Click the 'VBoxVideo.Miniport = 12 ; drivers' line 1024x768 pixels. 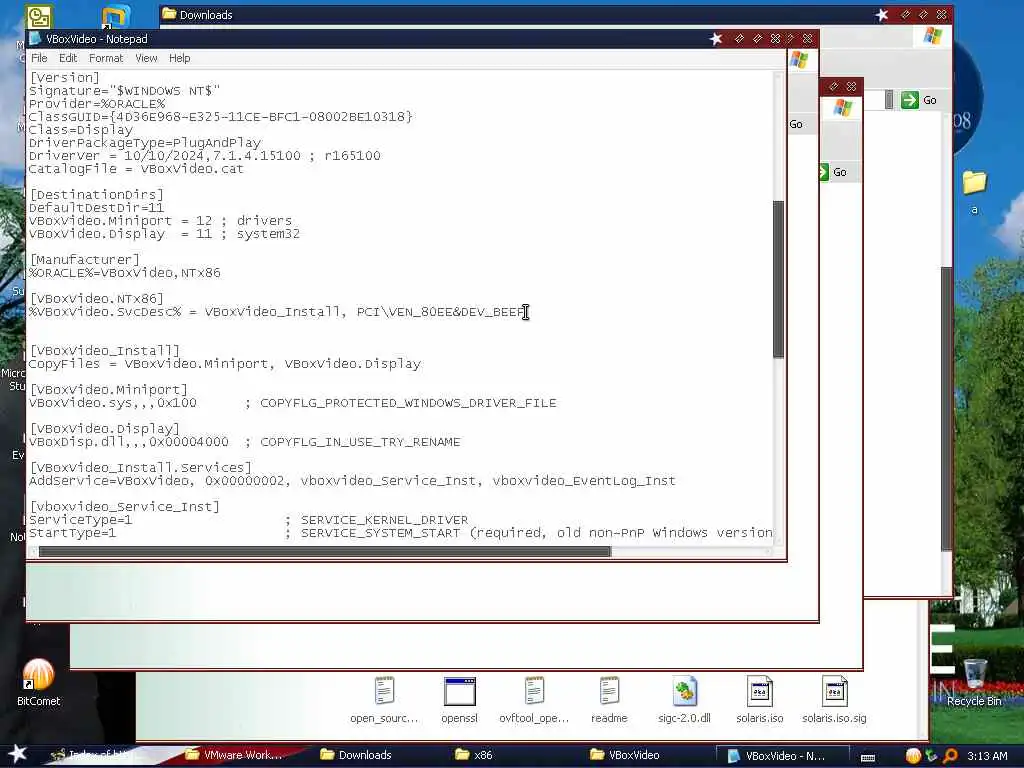pyautogui.click(x=161, y=221)
